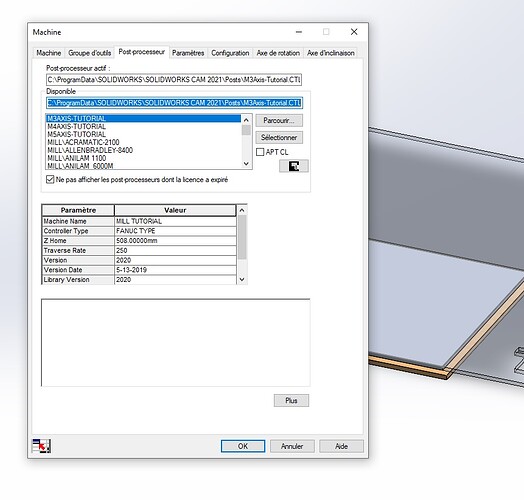Click the Disponible path field
The width and height of the screenshot is (524, 500).
(x=174, y=103)
